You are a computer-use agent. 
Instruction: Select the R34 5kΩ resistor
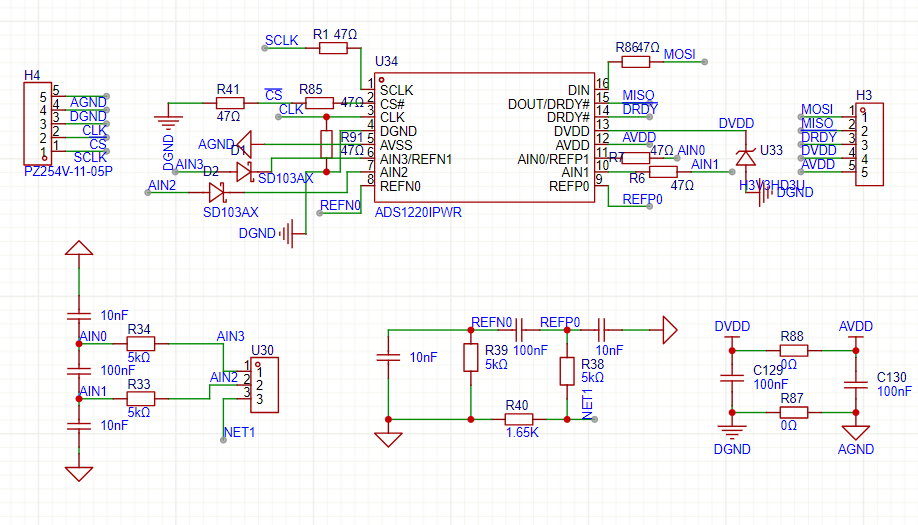(x=139, y=344)
